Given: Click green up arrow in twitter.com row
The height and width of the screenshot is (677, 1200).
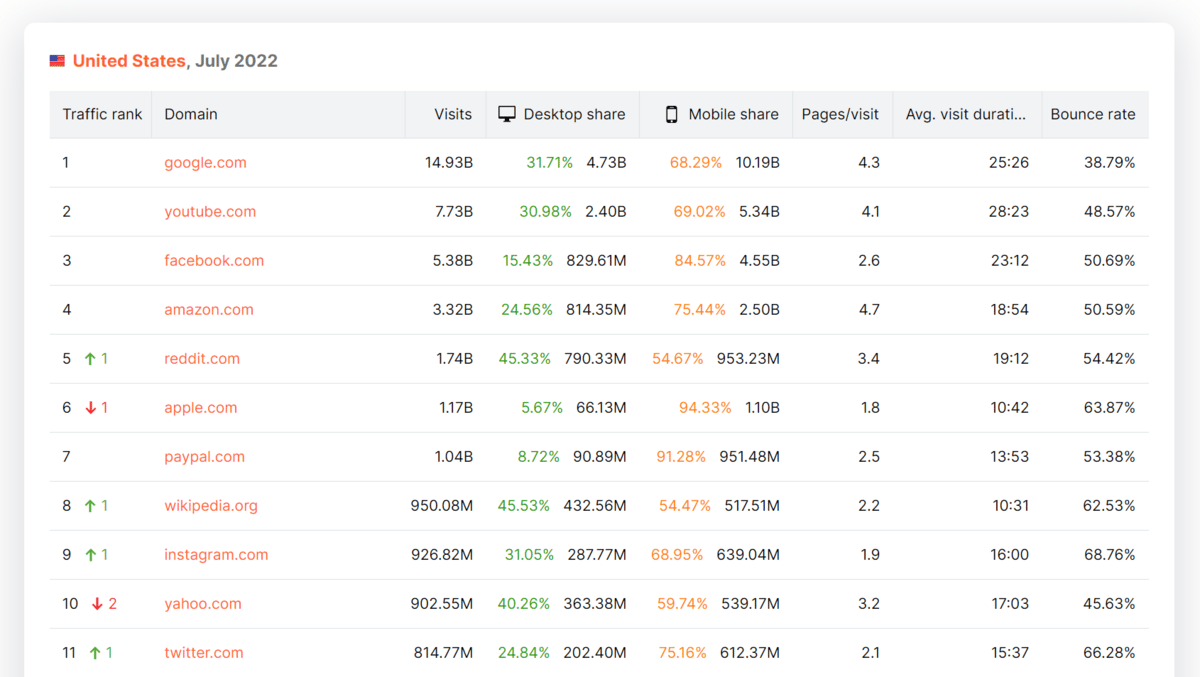Looking at the screenshot, I should coord(95,652).
